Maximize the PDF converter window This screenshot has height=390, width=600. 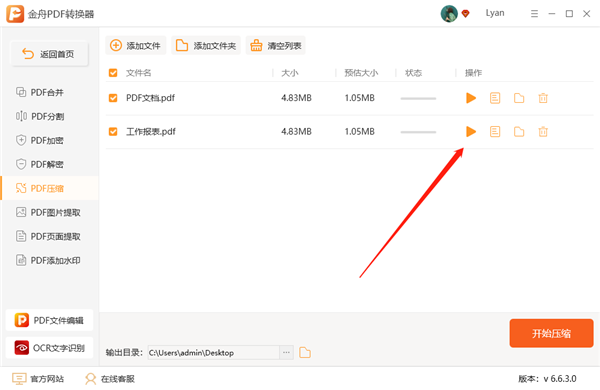point(569,14)
